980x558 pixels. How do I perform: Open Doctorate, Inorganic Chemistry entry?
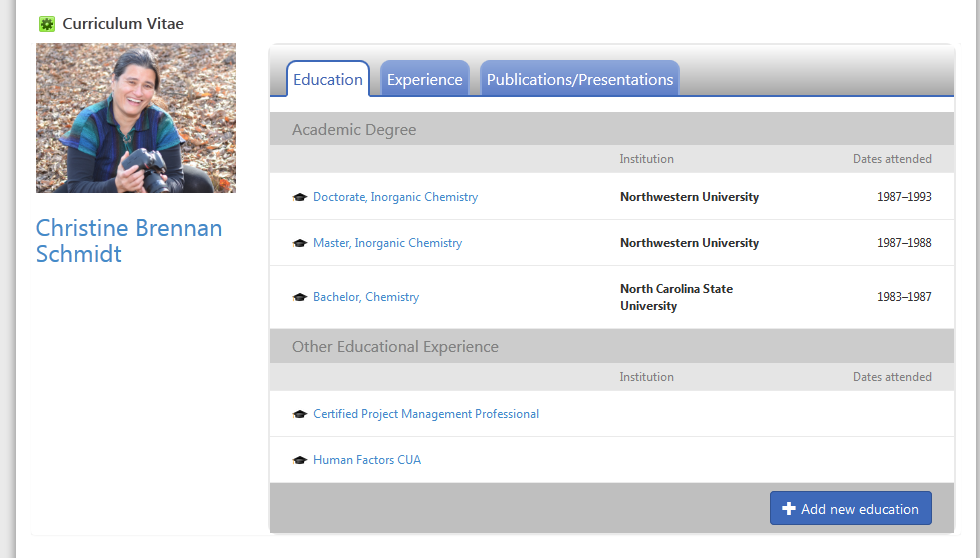click(395, 197)
